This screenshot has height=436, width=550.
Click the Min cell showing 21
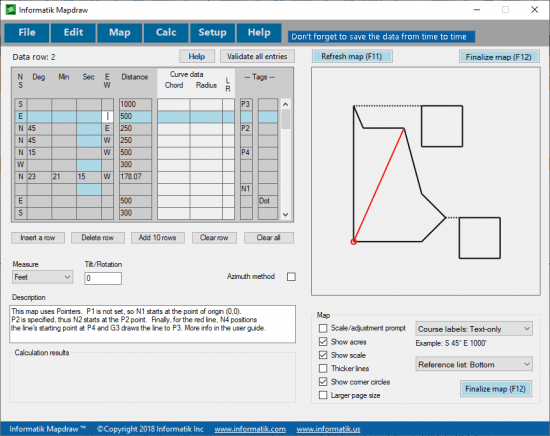(64, 176)
